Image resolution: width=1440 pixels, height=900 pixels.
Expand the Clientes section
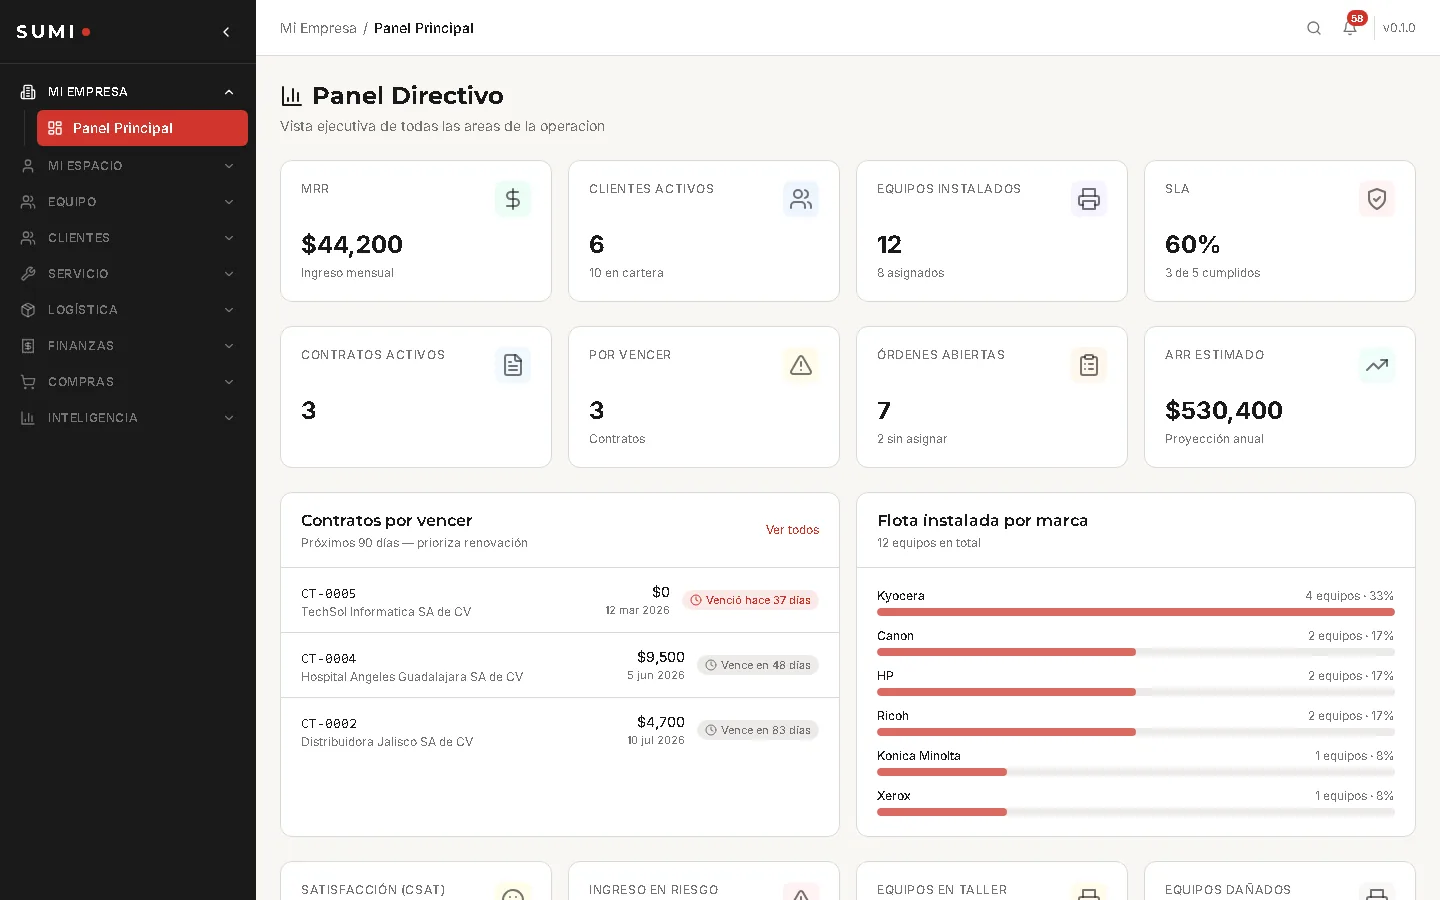(127, 238)
